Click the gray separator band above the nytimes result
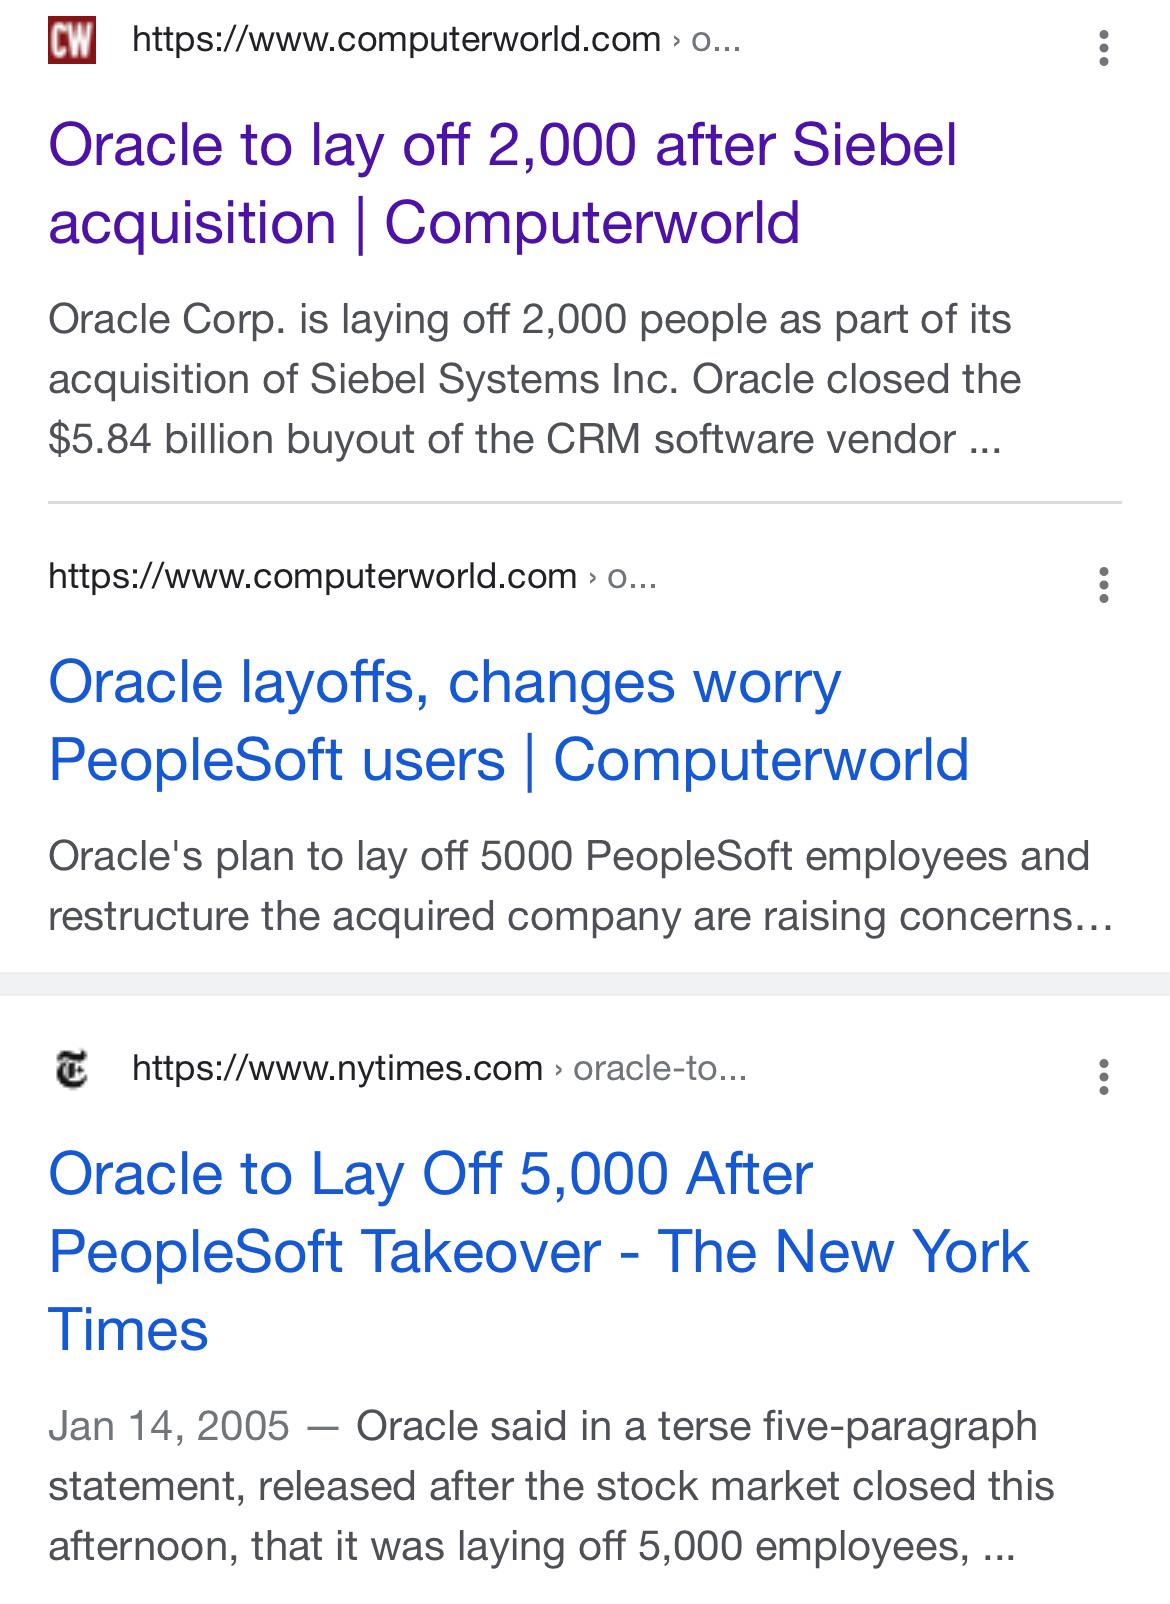The image size is (1170, 1604). click(x=585, y=983)
